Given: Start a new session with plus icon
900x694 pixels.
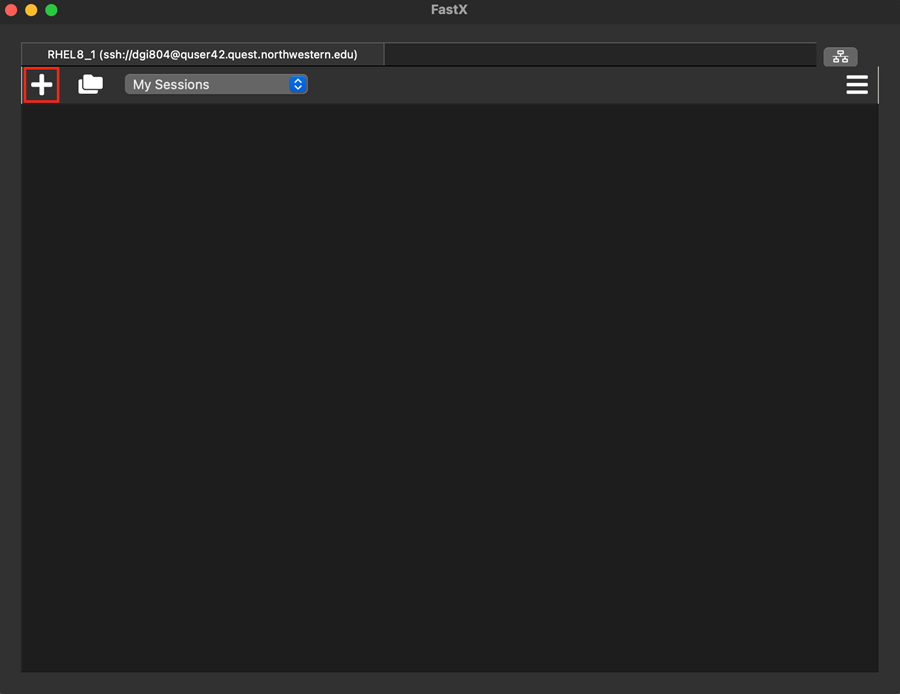Looking at the screenshot, I should [41, 85].
